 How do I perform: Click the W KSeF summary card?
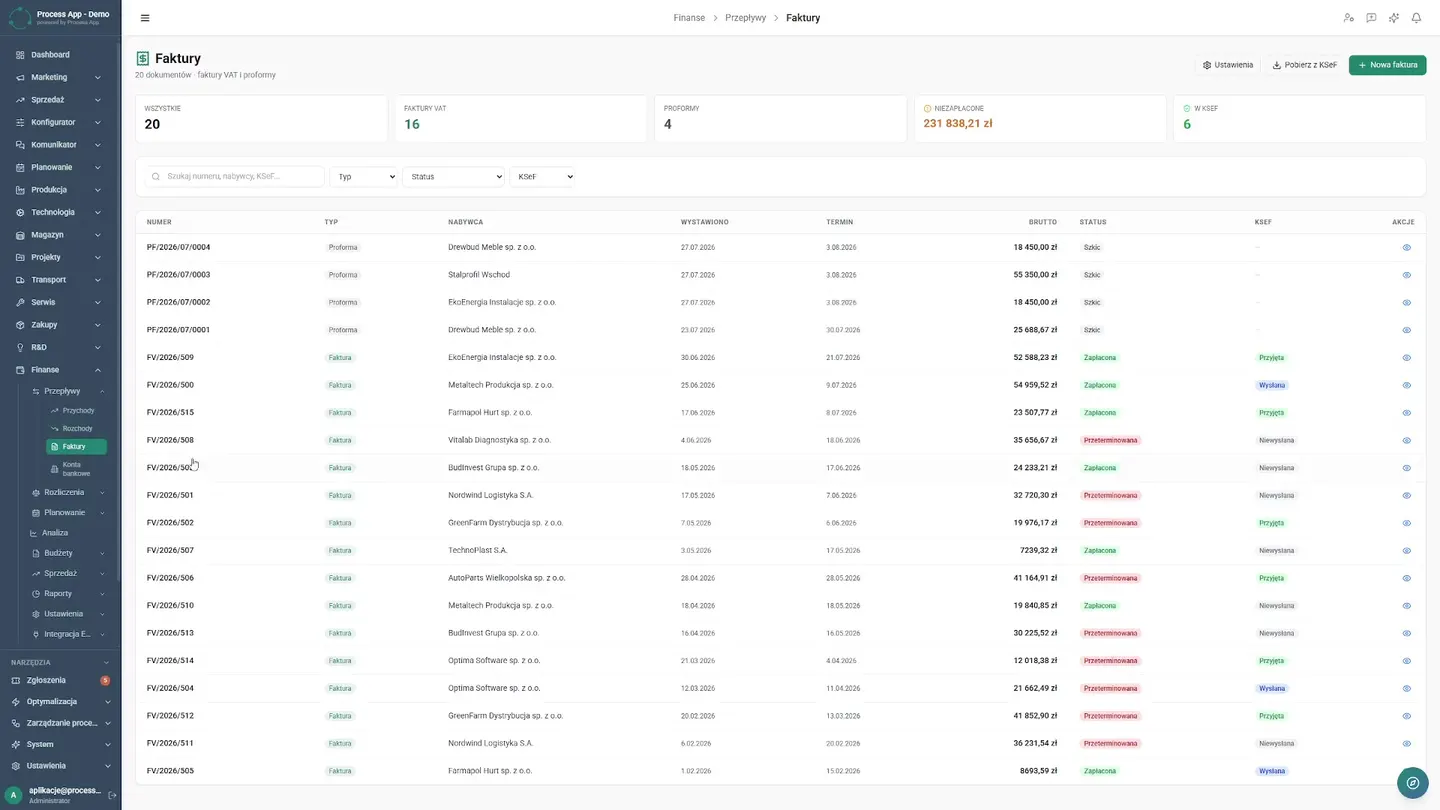1299,118
